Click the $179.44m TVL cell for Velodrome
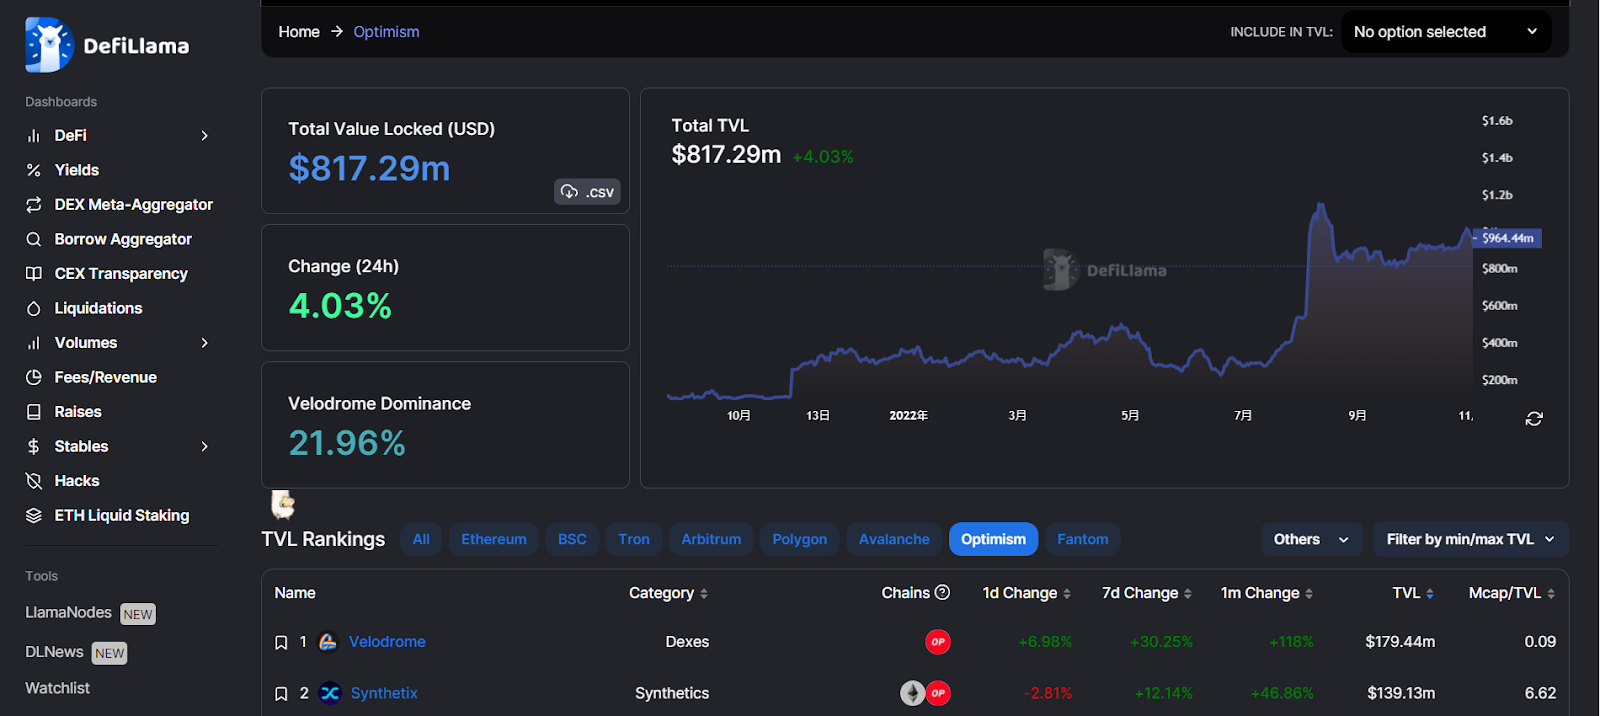This screenshot has height=716, width=1600. 1400,642
